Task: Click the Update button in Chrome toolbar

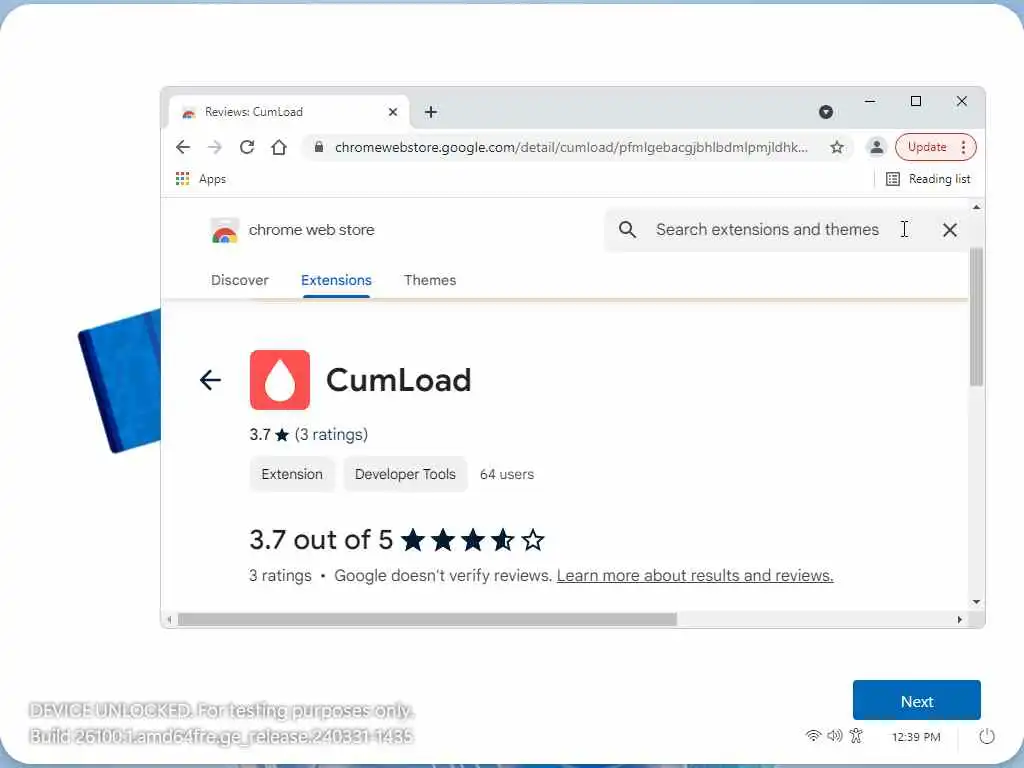Action: click(x=927, y=147)
